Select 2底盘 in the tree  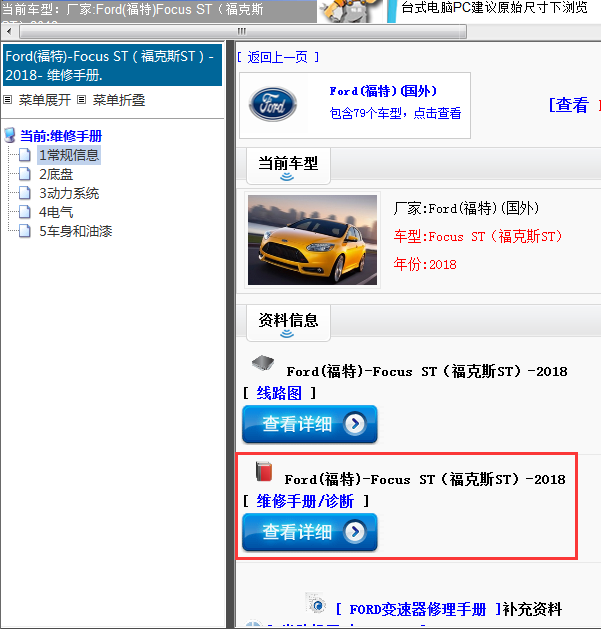(x=56, y=174)
